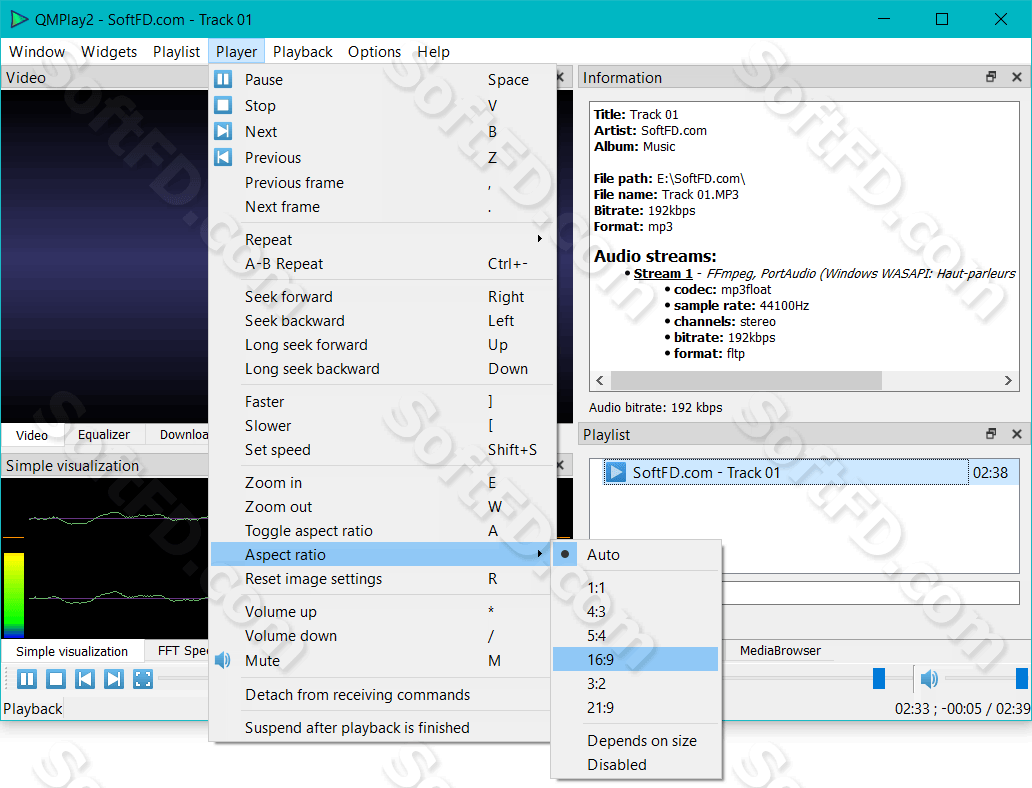Screen dimensions: 1032x788
Task: Choose the Depends on size aspect option
Action: 636,741
